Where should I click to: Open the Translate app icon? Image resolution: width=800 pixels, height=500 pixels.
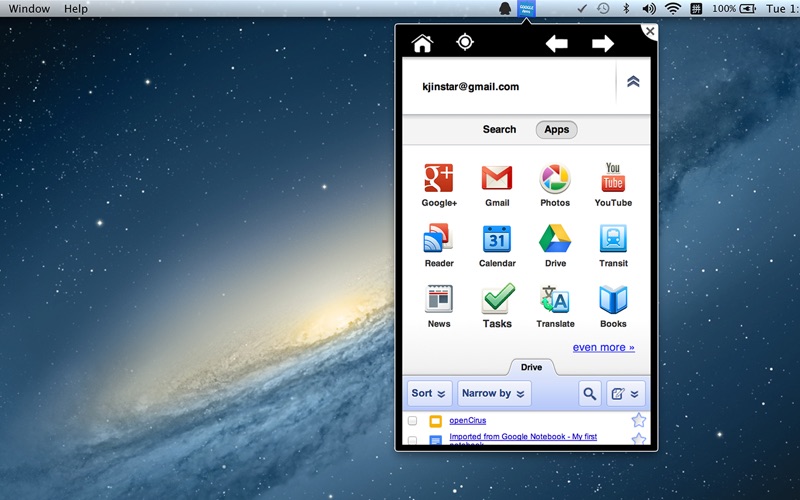tap(555, 298)
